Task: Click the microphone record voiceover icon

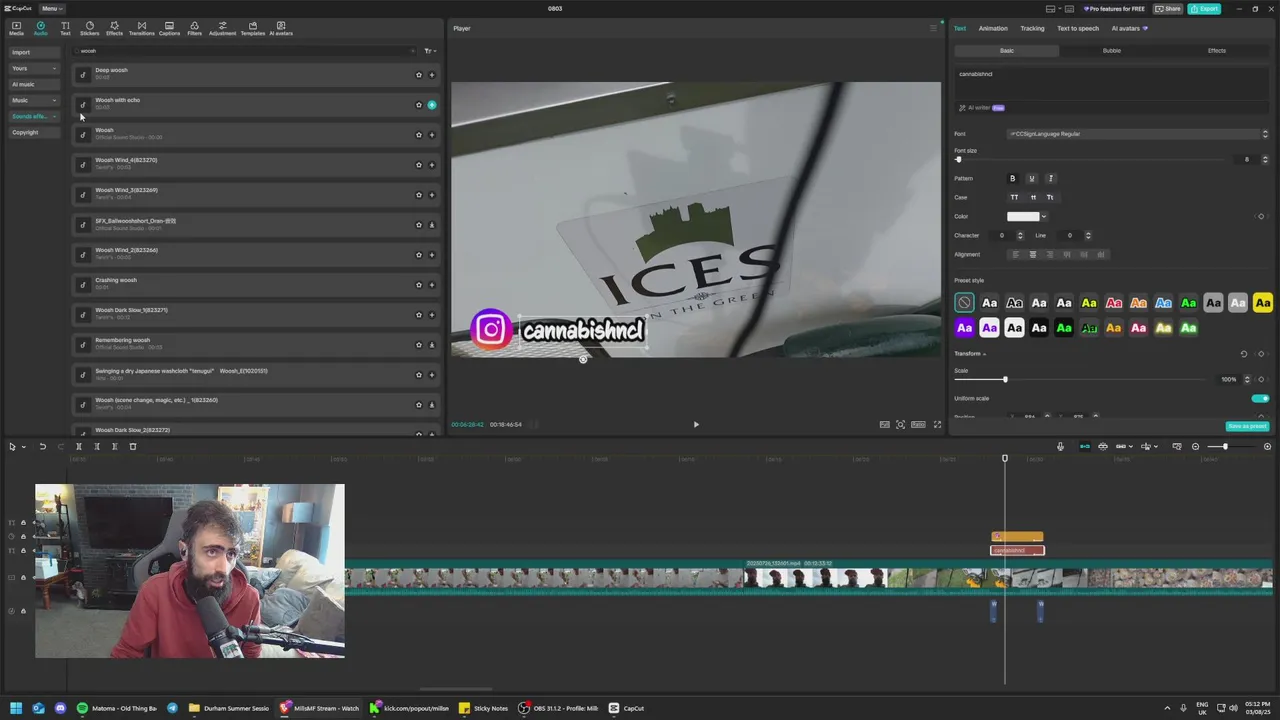Action: click(1061, 447)
